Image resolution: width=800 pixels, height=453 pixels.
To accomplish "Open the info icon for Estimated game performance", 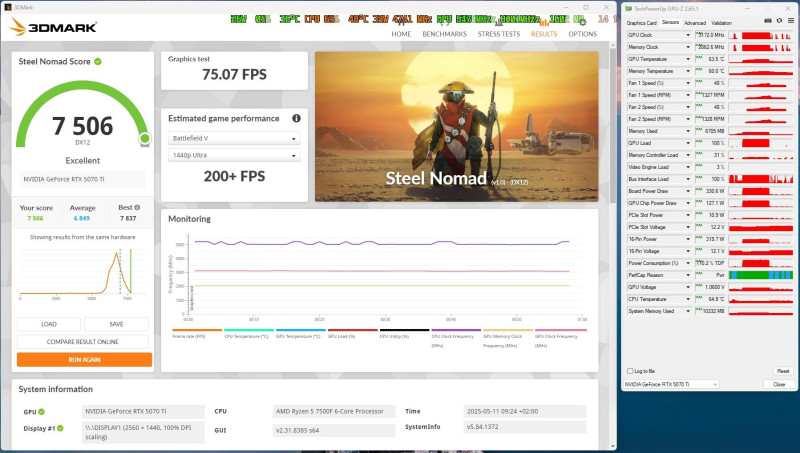I will 296,118.
